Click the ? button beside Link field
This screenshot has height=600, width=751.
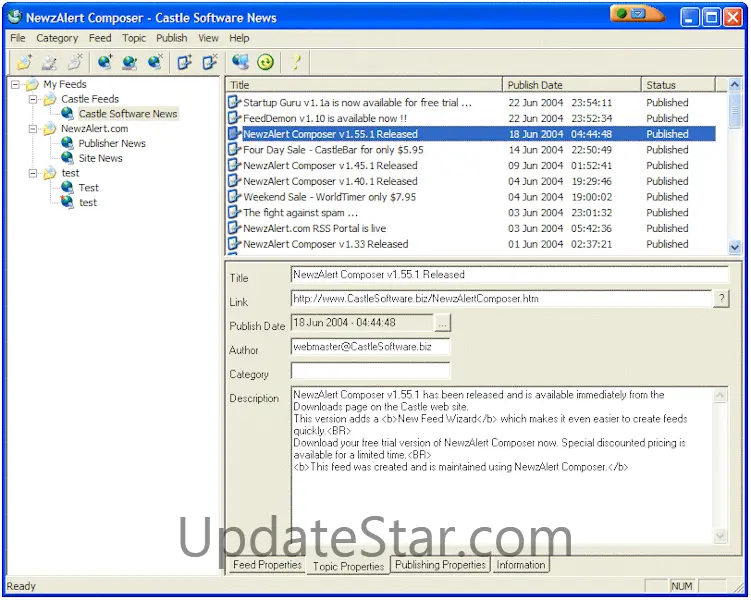(721, 299)
